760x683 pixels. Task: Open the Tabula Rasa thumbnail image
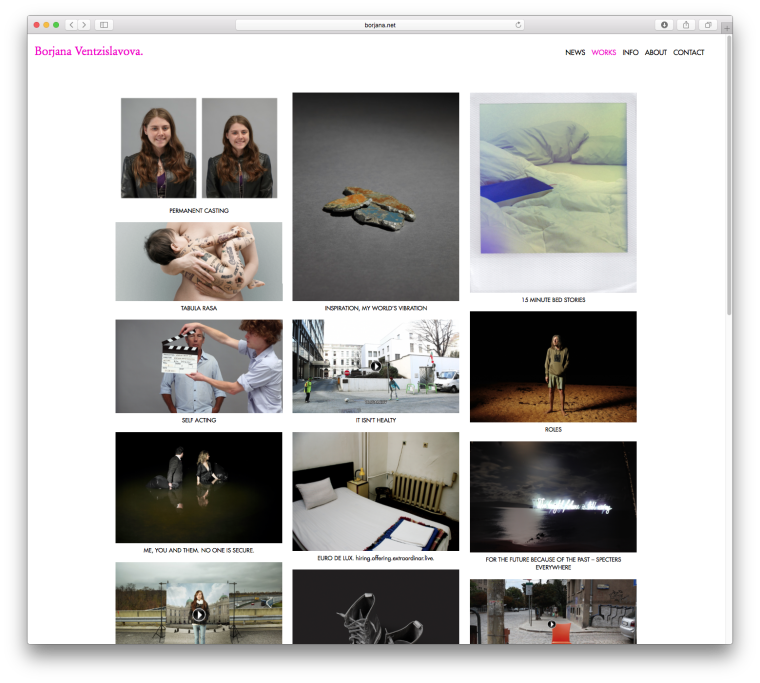click(x=198, y=261)
